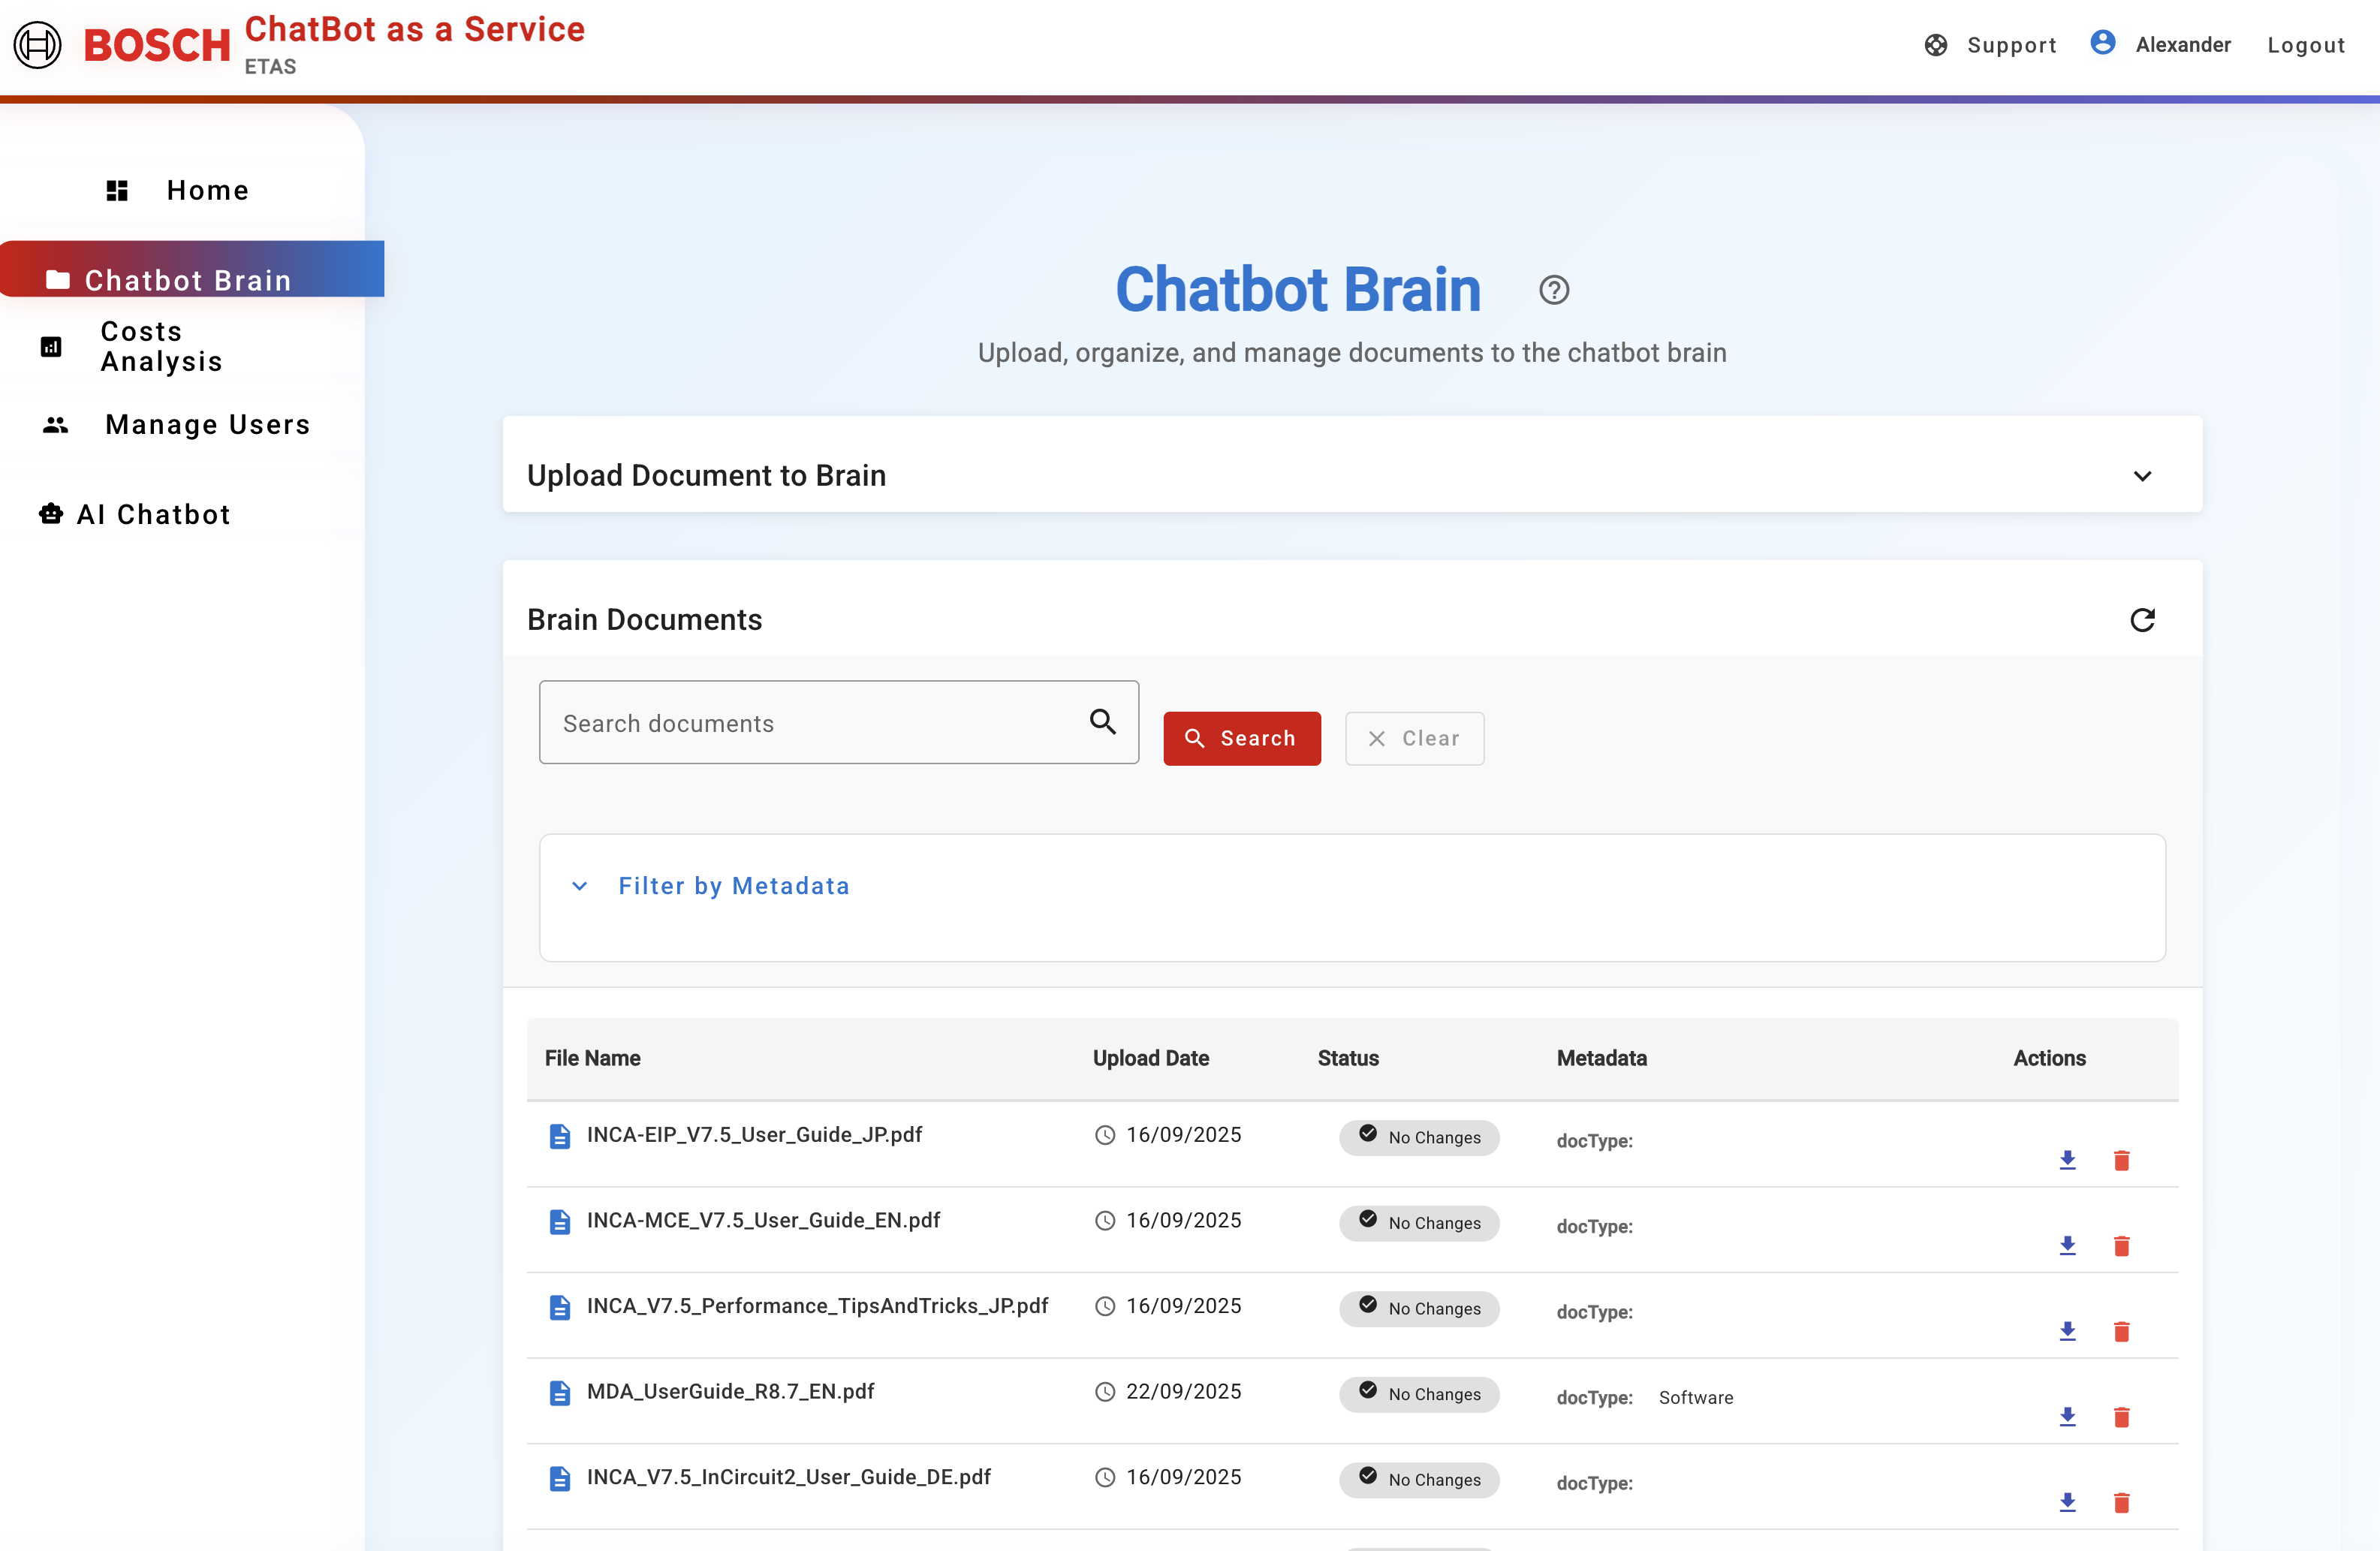Download MDA_UserGuide_R8.7_EN.pdf
Image resolution: width=2380 pixels, height=1551 pixels.
2067,1416
